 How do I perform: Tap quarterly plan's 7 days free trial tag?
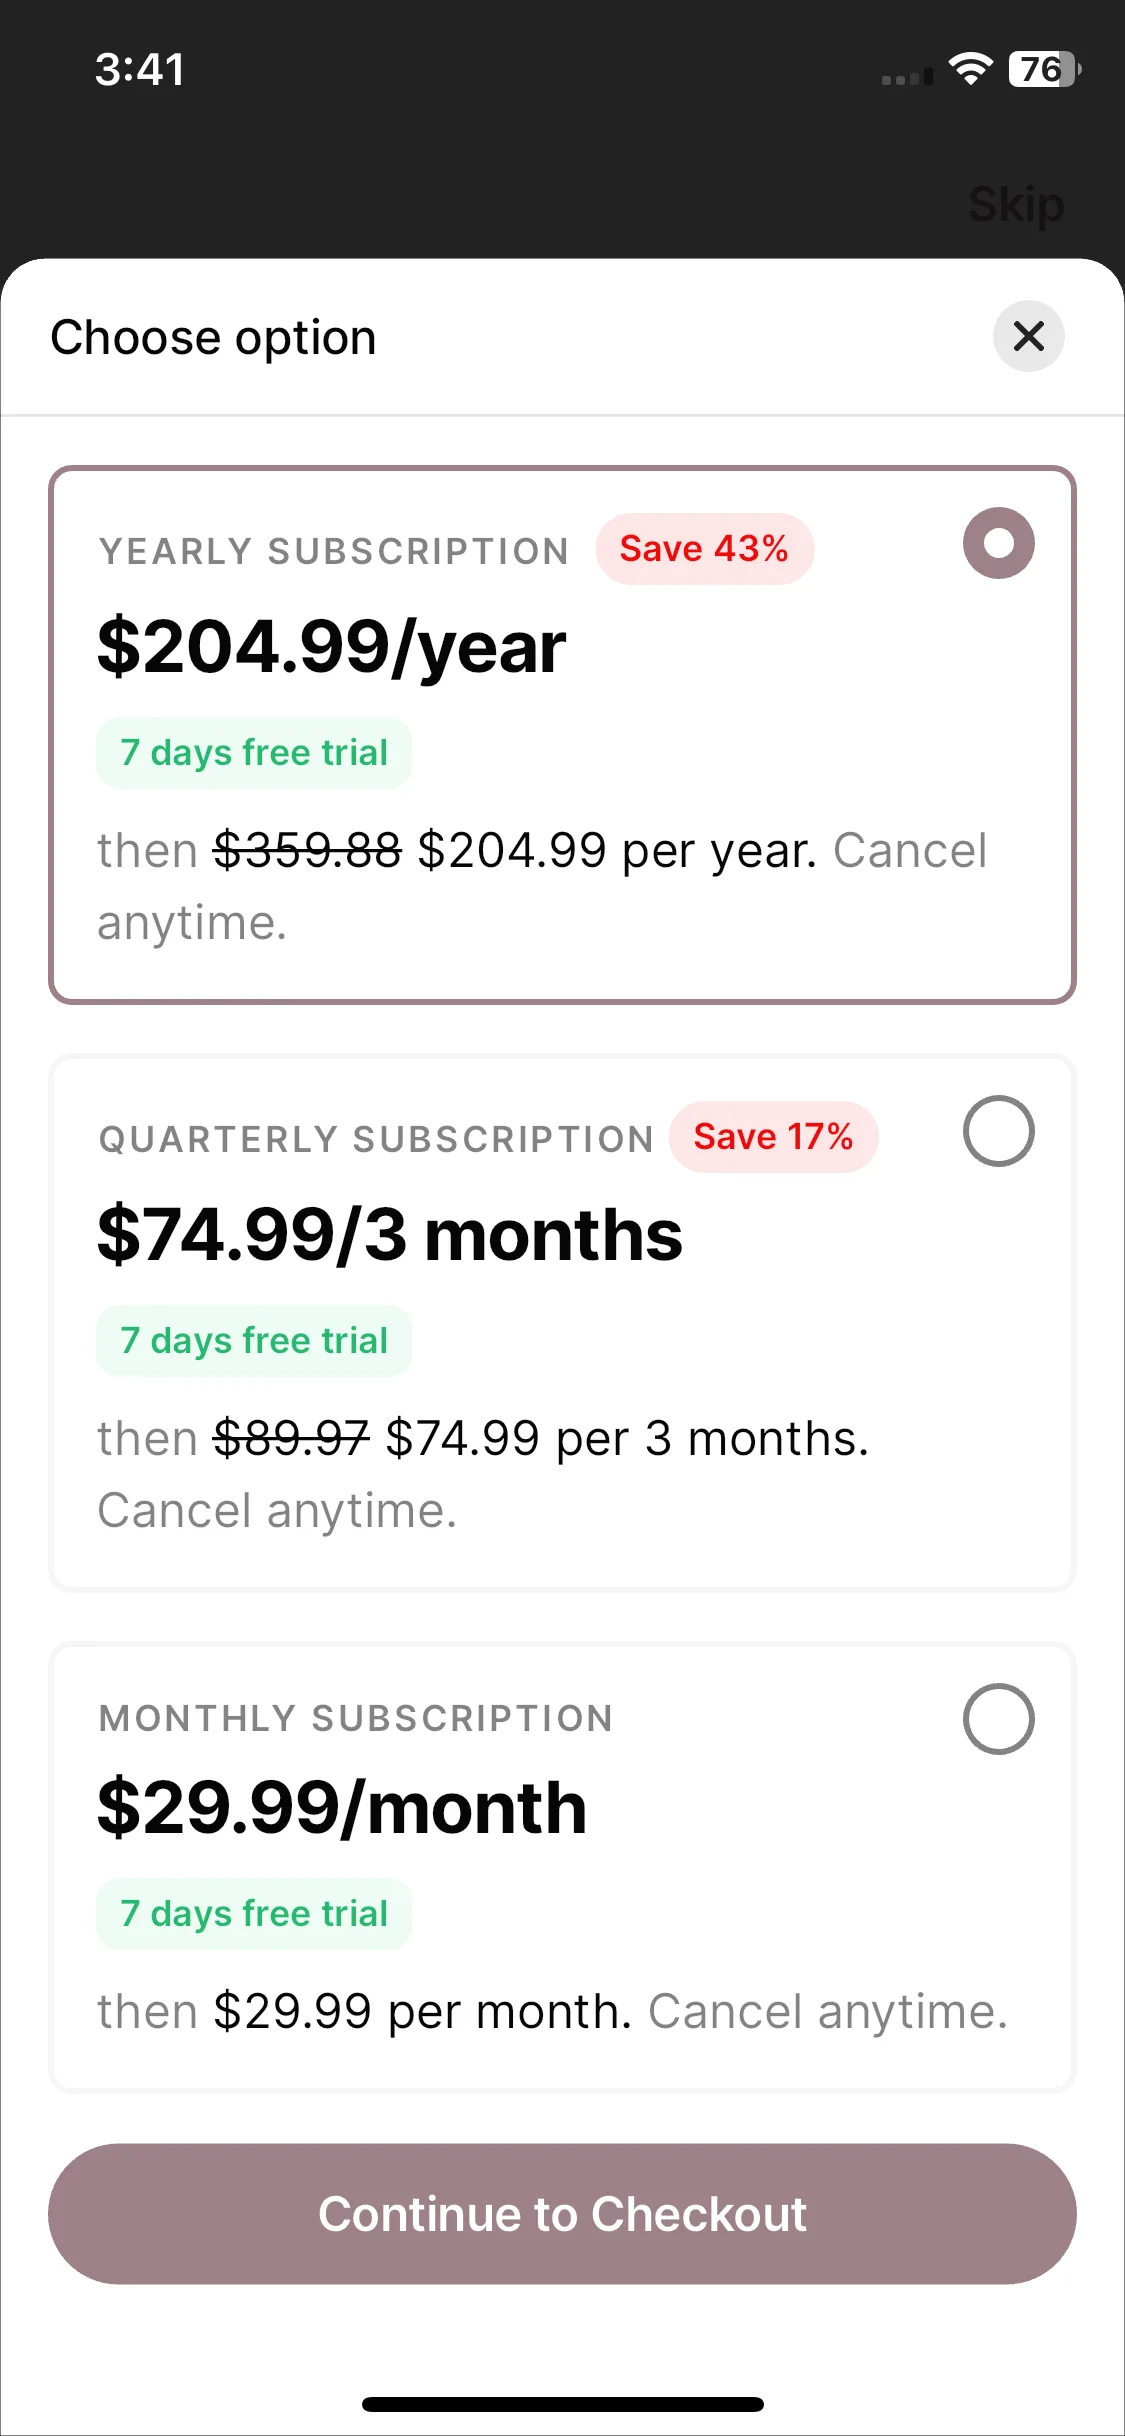(x=254, y=1341)
